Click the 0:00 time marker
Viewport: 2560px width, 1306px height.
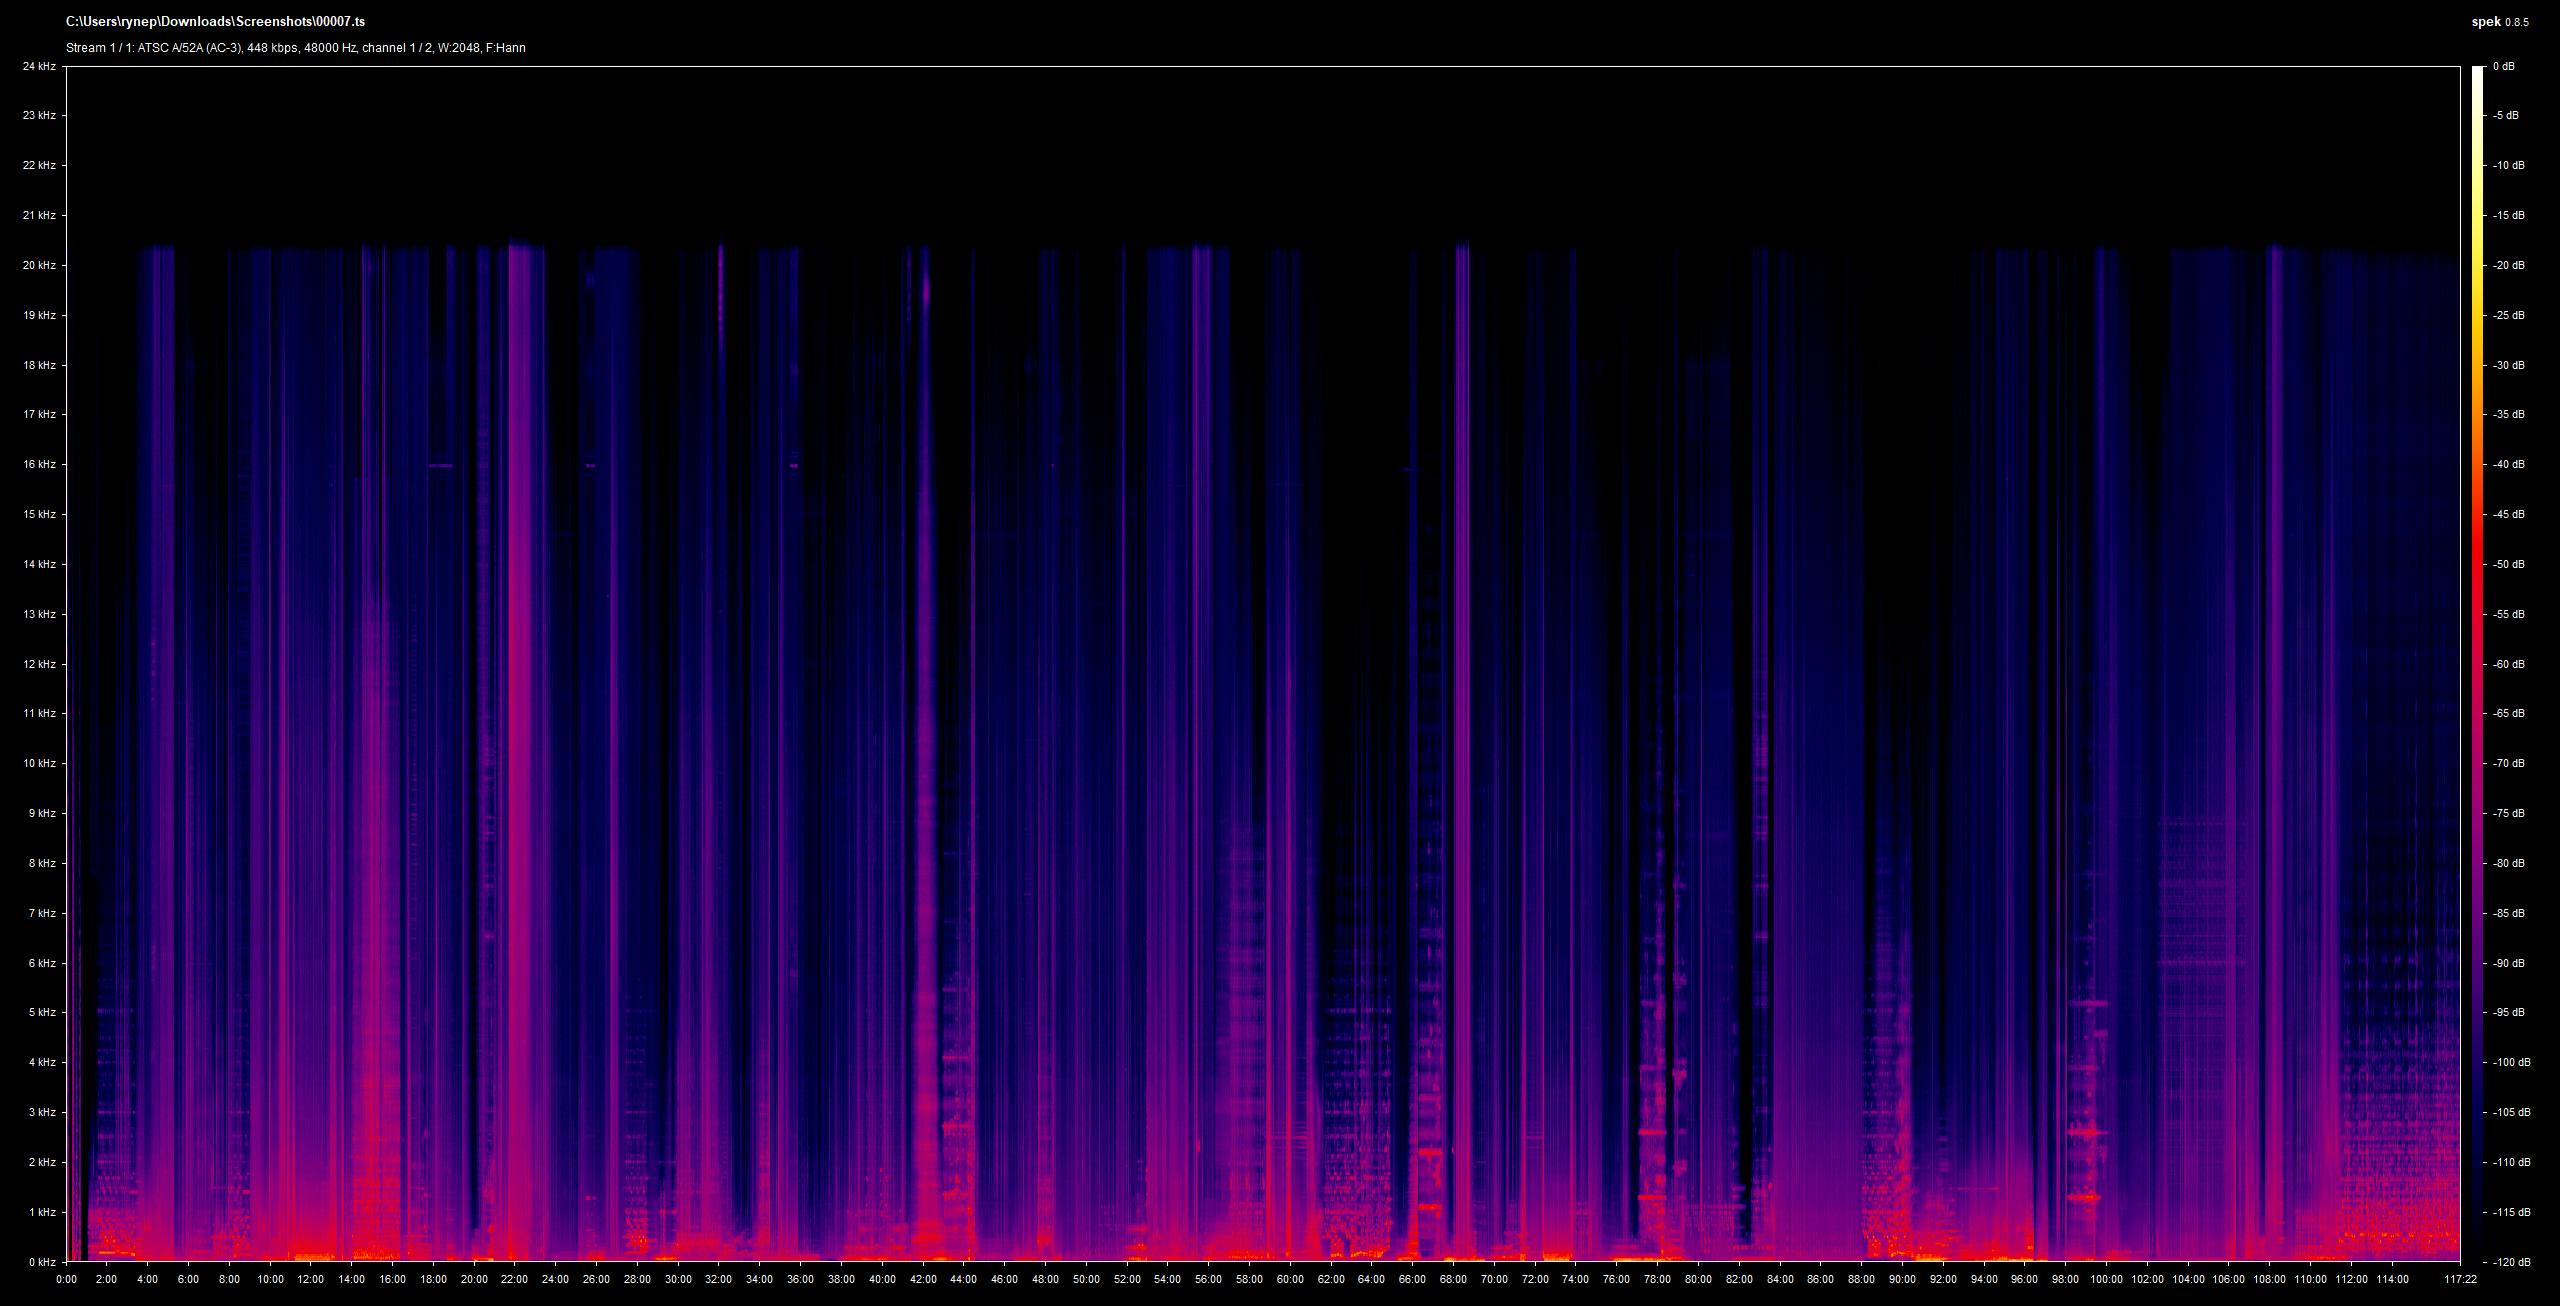coord(66,1279)
